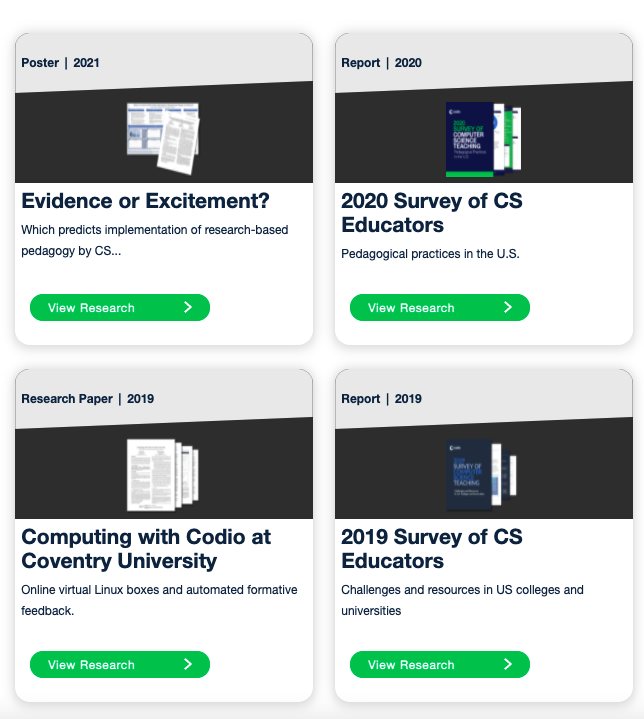This screenshot has width=644, height=719.
Task: Open the research paper document thumbnail
Action: (163, 475)
